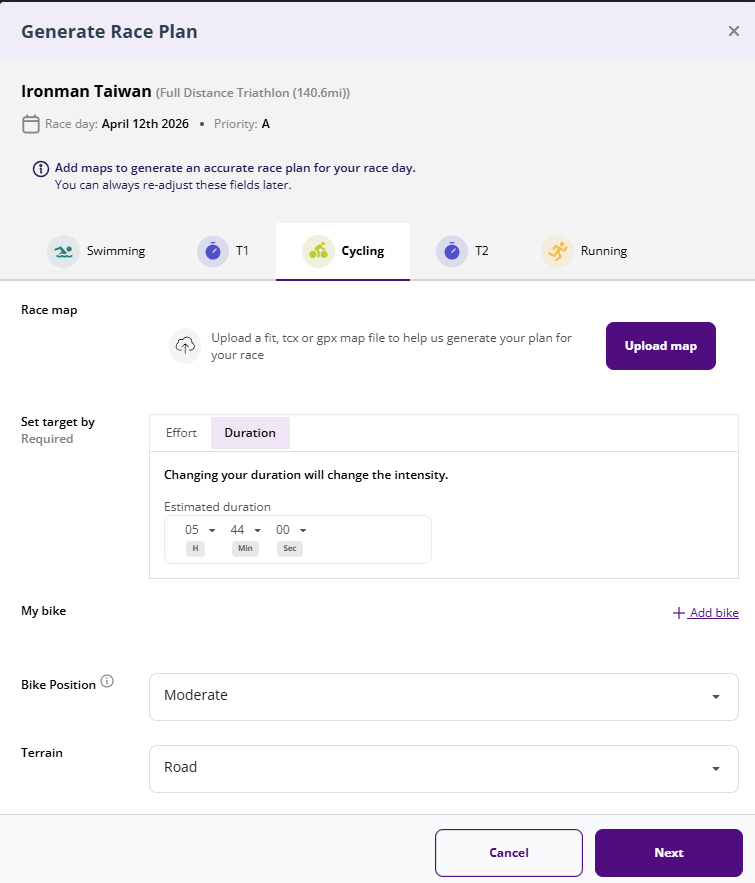Click the orange running icon
Image resolution: width=755 pixels, height=883 pixels.
tap(557, 251)
